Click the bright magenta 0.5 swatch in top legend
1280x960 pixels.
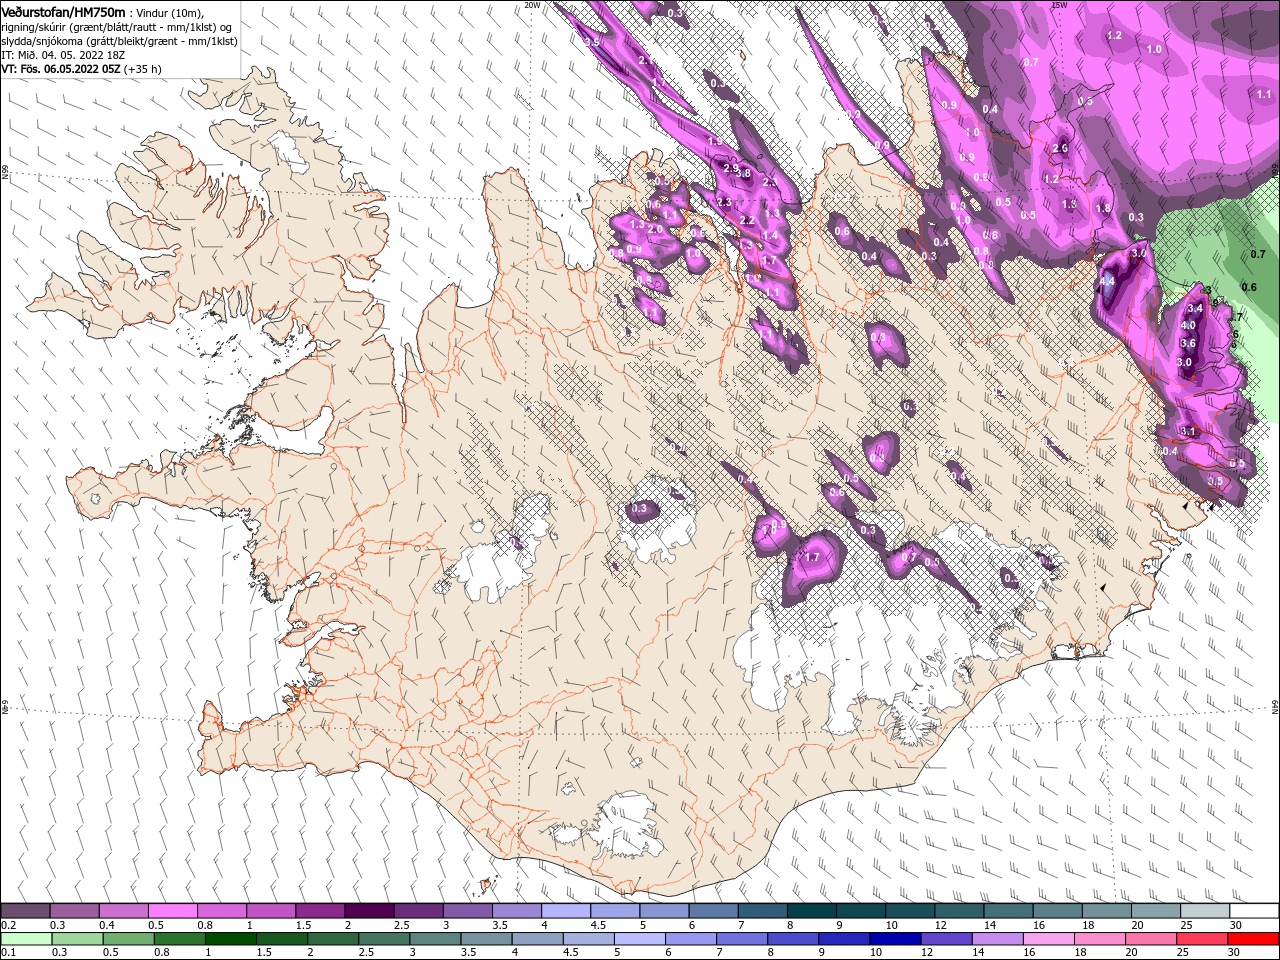click(x=172, y=910)
